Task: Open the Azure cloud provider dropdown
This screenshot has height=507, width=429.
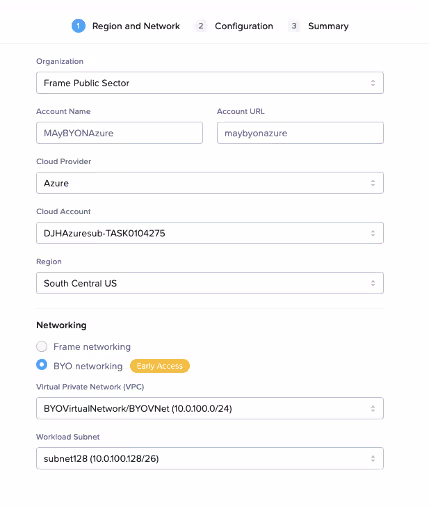Action: point(210,183)
